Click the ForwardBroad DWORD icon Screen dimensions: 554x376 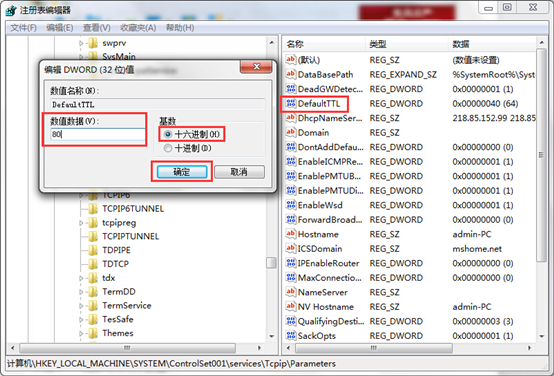(x=290, y=219)
